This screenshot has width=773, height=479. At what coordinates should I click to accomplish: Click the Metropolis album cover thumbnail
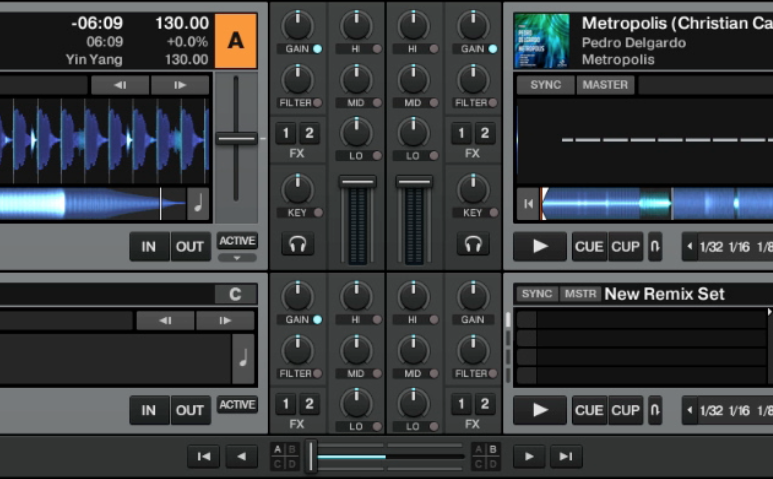point(541,41)
